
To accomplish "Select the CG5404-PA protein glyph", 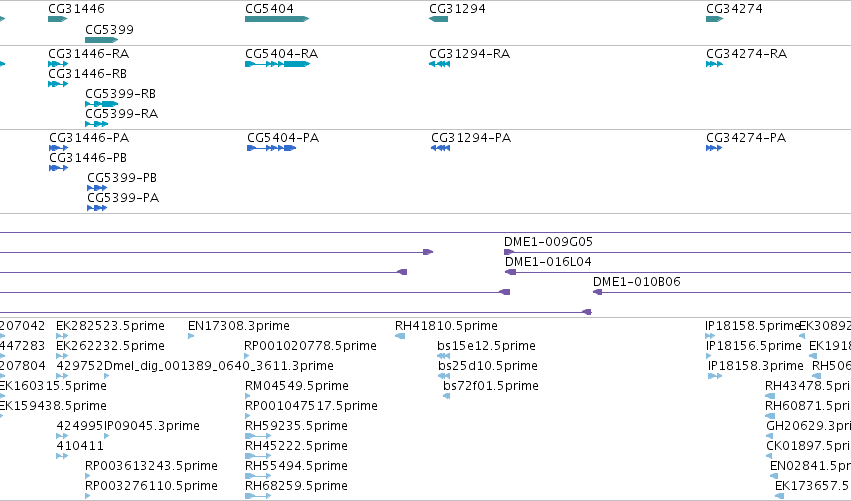I will point(271,148).
